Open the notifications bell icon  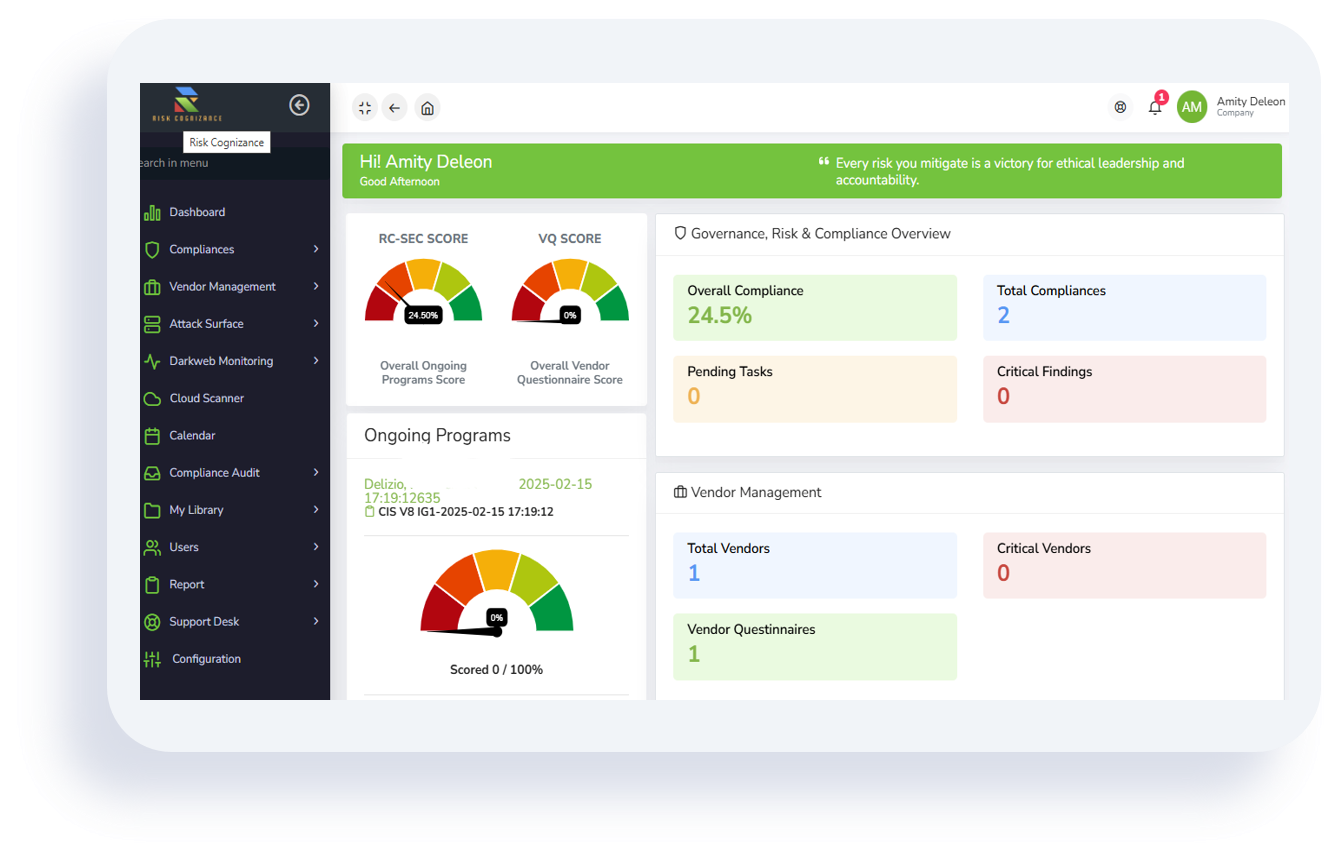1155,108
